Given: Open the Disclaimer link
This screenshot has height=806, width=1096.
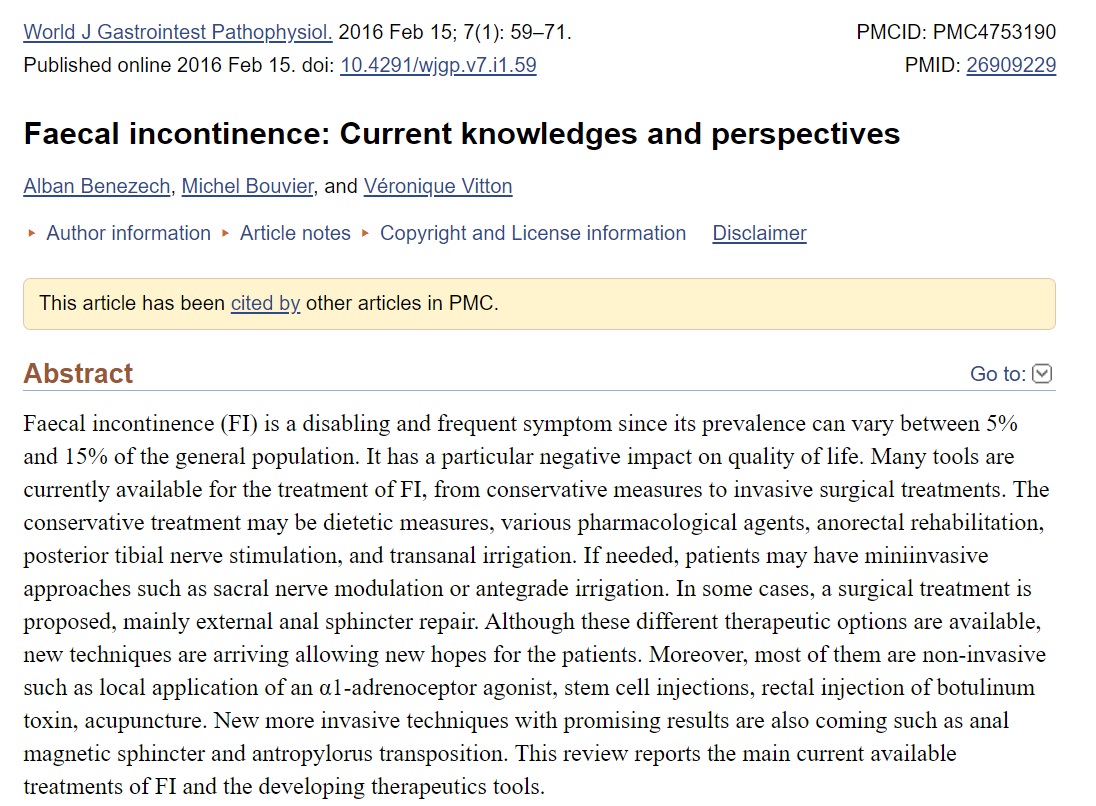Looking at the screenshot, I should coord(759,233).
